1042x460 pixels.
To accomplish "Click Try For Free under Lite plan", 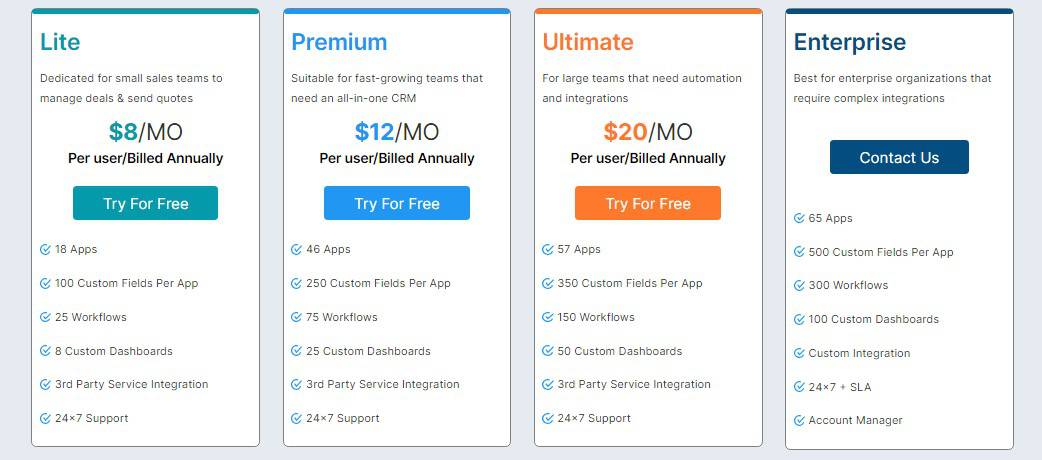I will pyautogui.click(x=146, y=203).
